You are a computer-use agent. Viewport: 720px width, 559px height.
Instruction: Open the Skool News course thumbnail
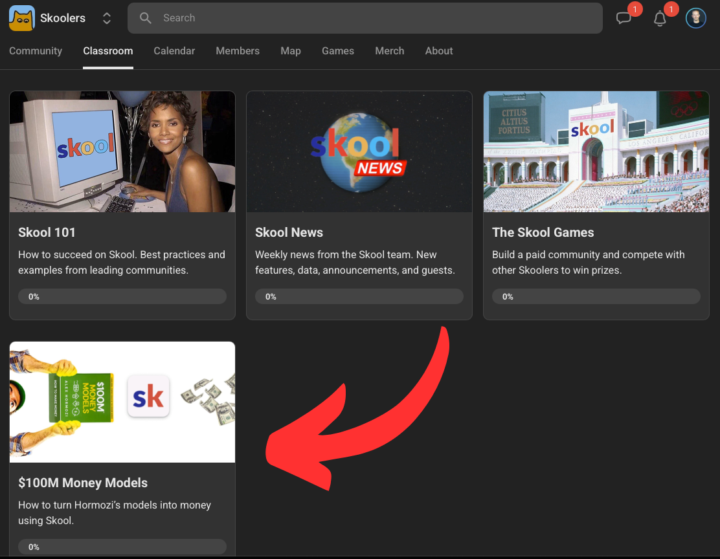coord(360,152)
